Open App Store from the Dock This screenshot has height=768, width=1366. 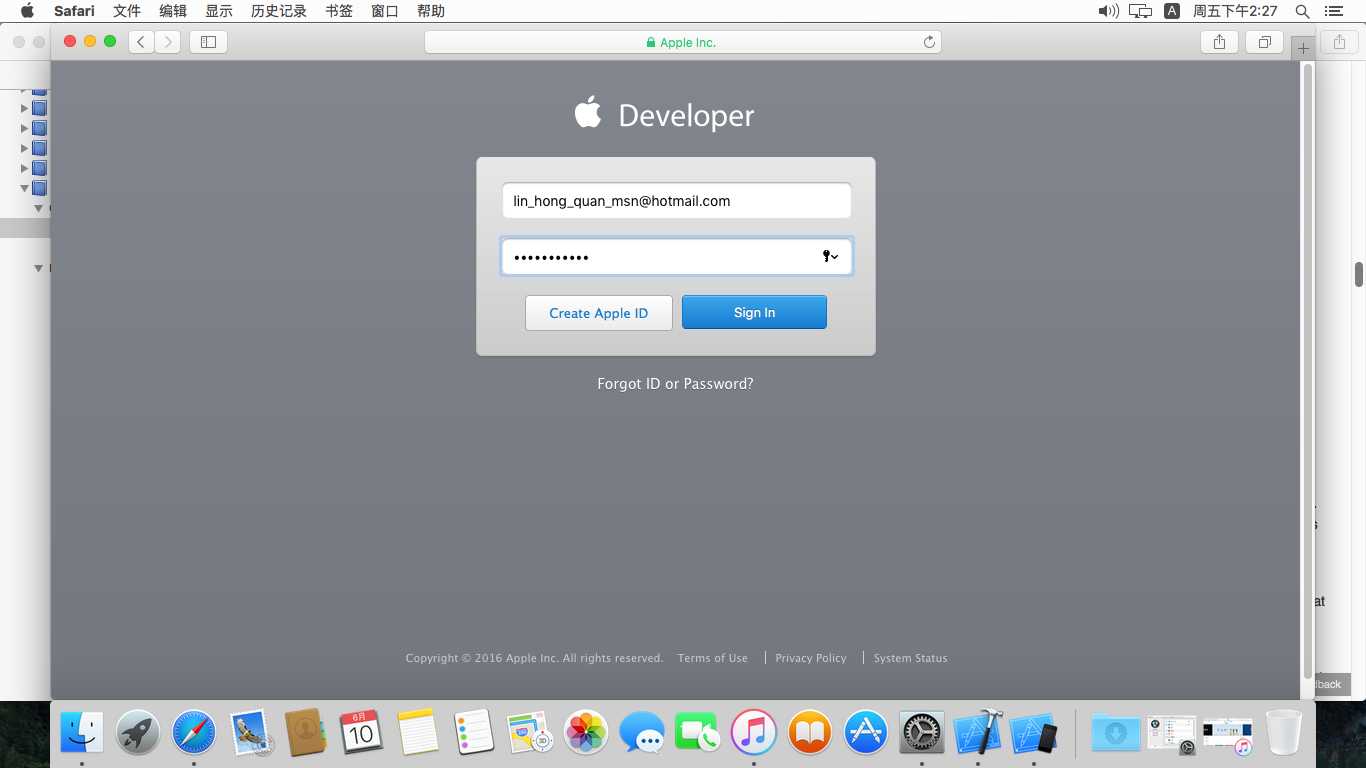(x=866, y=733)
